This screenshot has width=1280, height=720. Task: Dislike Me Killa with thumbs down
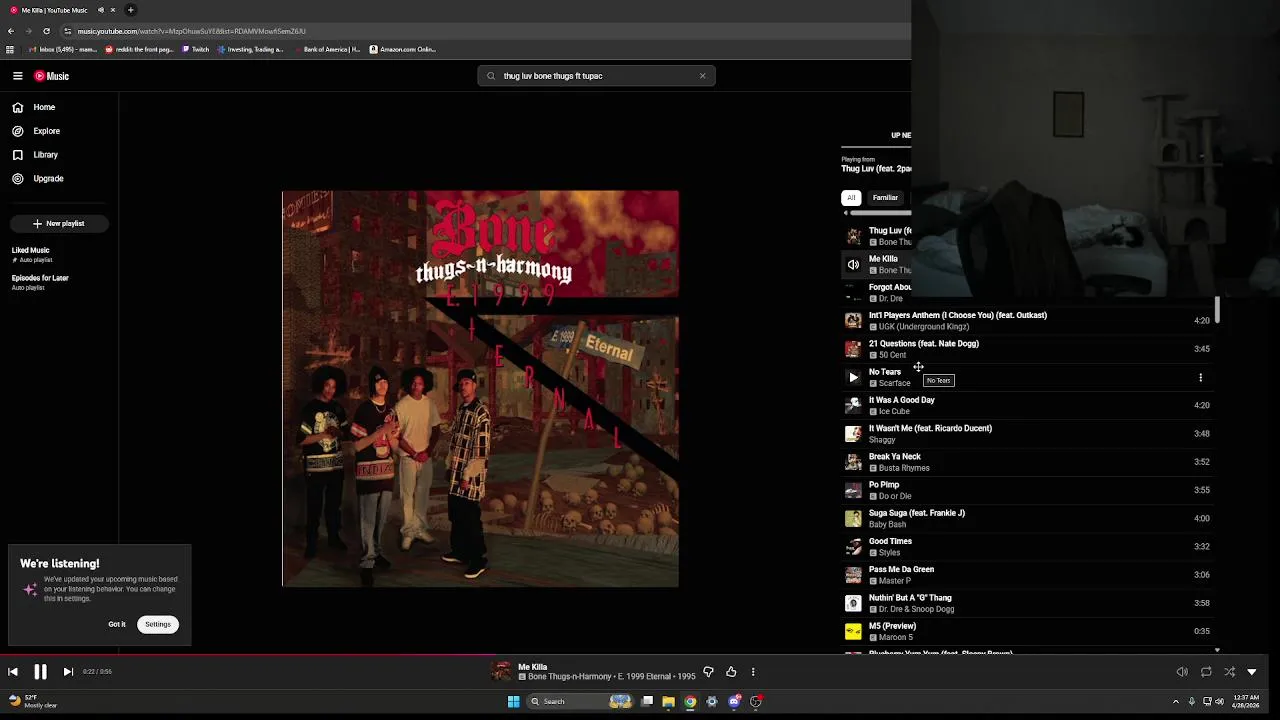(708, 672)
